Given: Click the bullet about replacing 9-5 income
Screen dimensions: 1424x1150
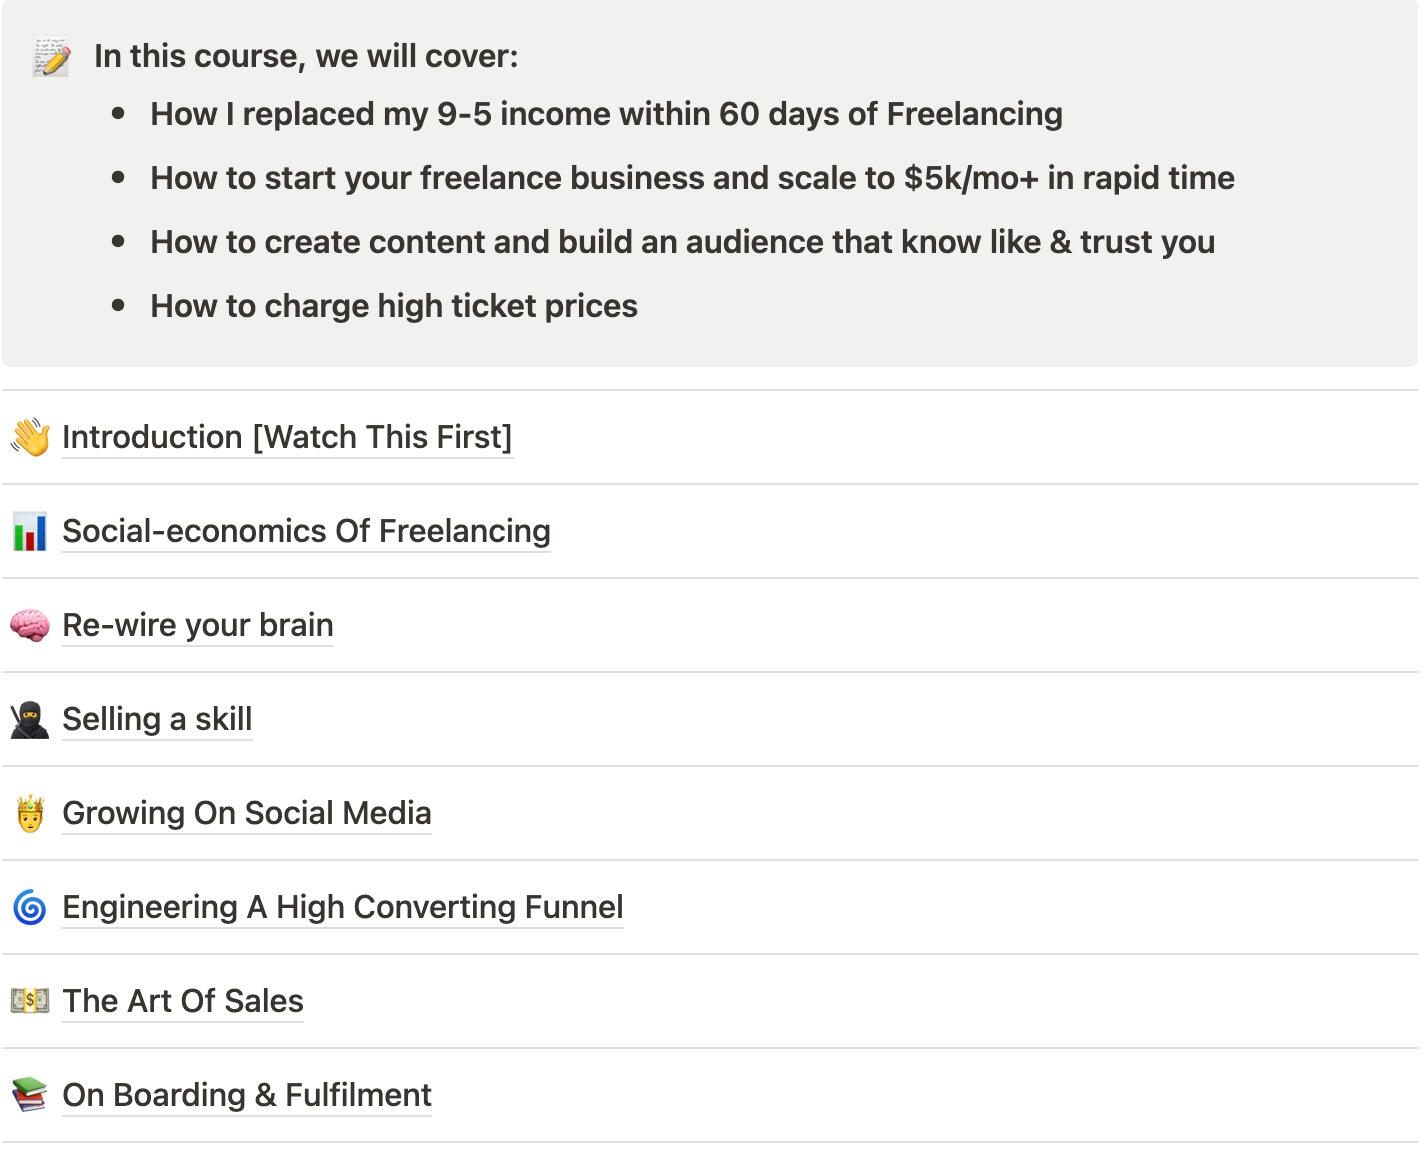Looking at the screenshot, I should coord(606,114).
